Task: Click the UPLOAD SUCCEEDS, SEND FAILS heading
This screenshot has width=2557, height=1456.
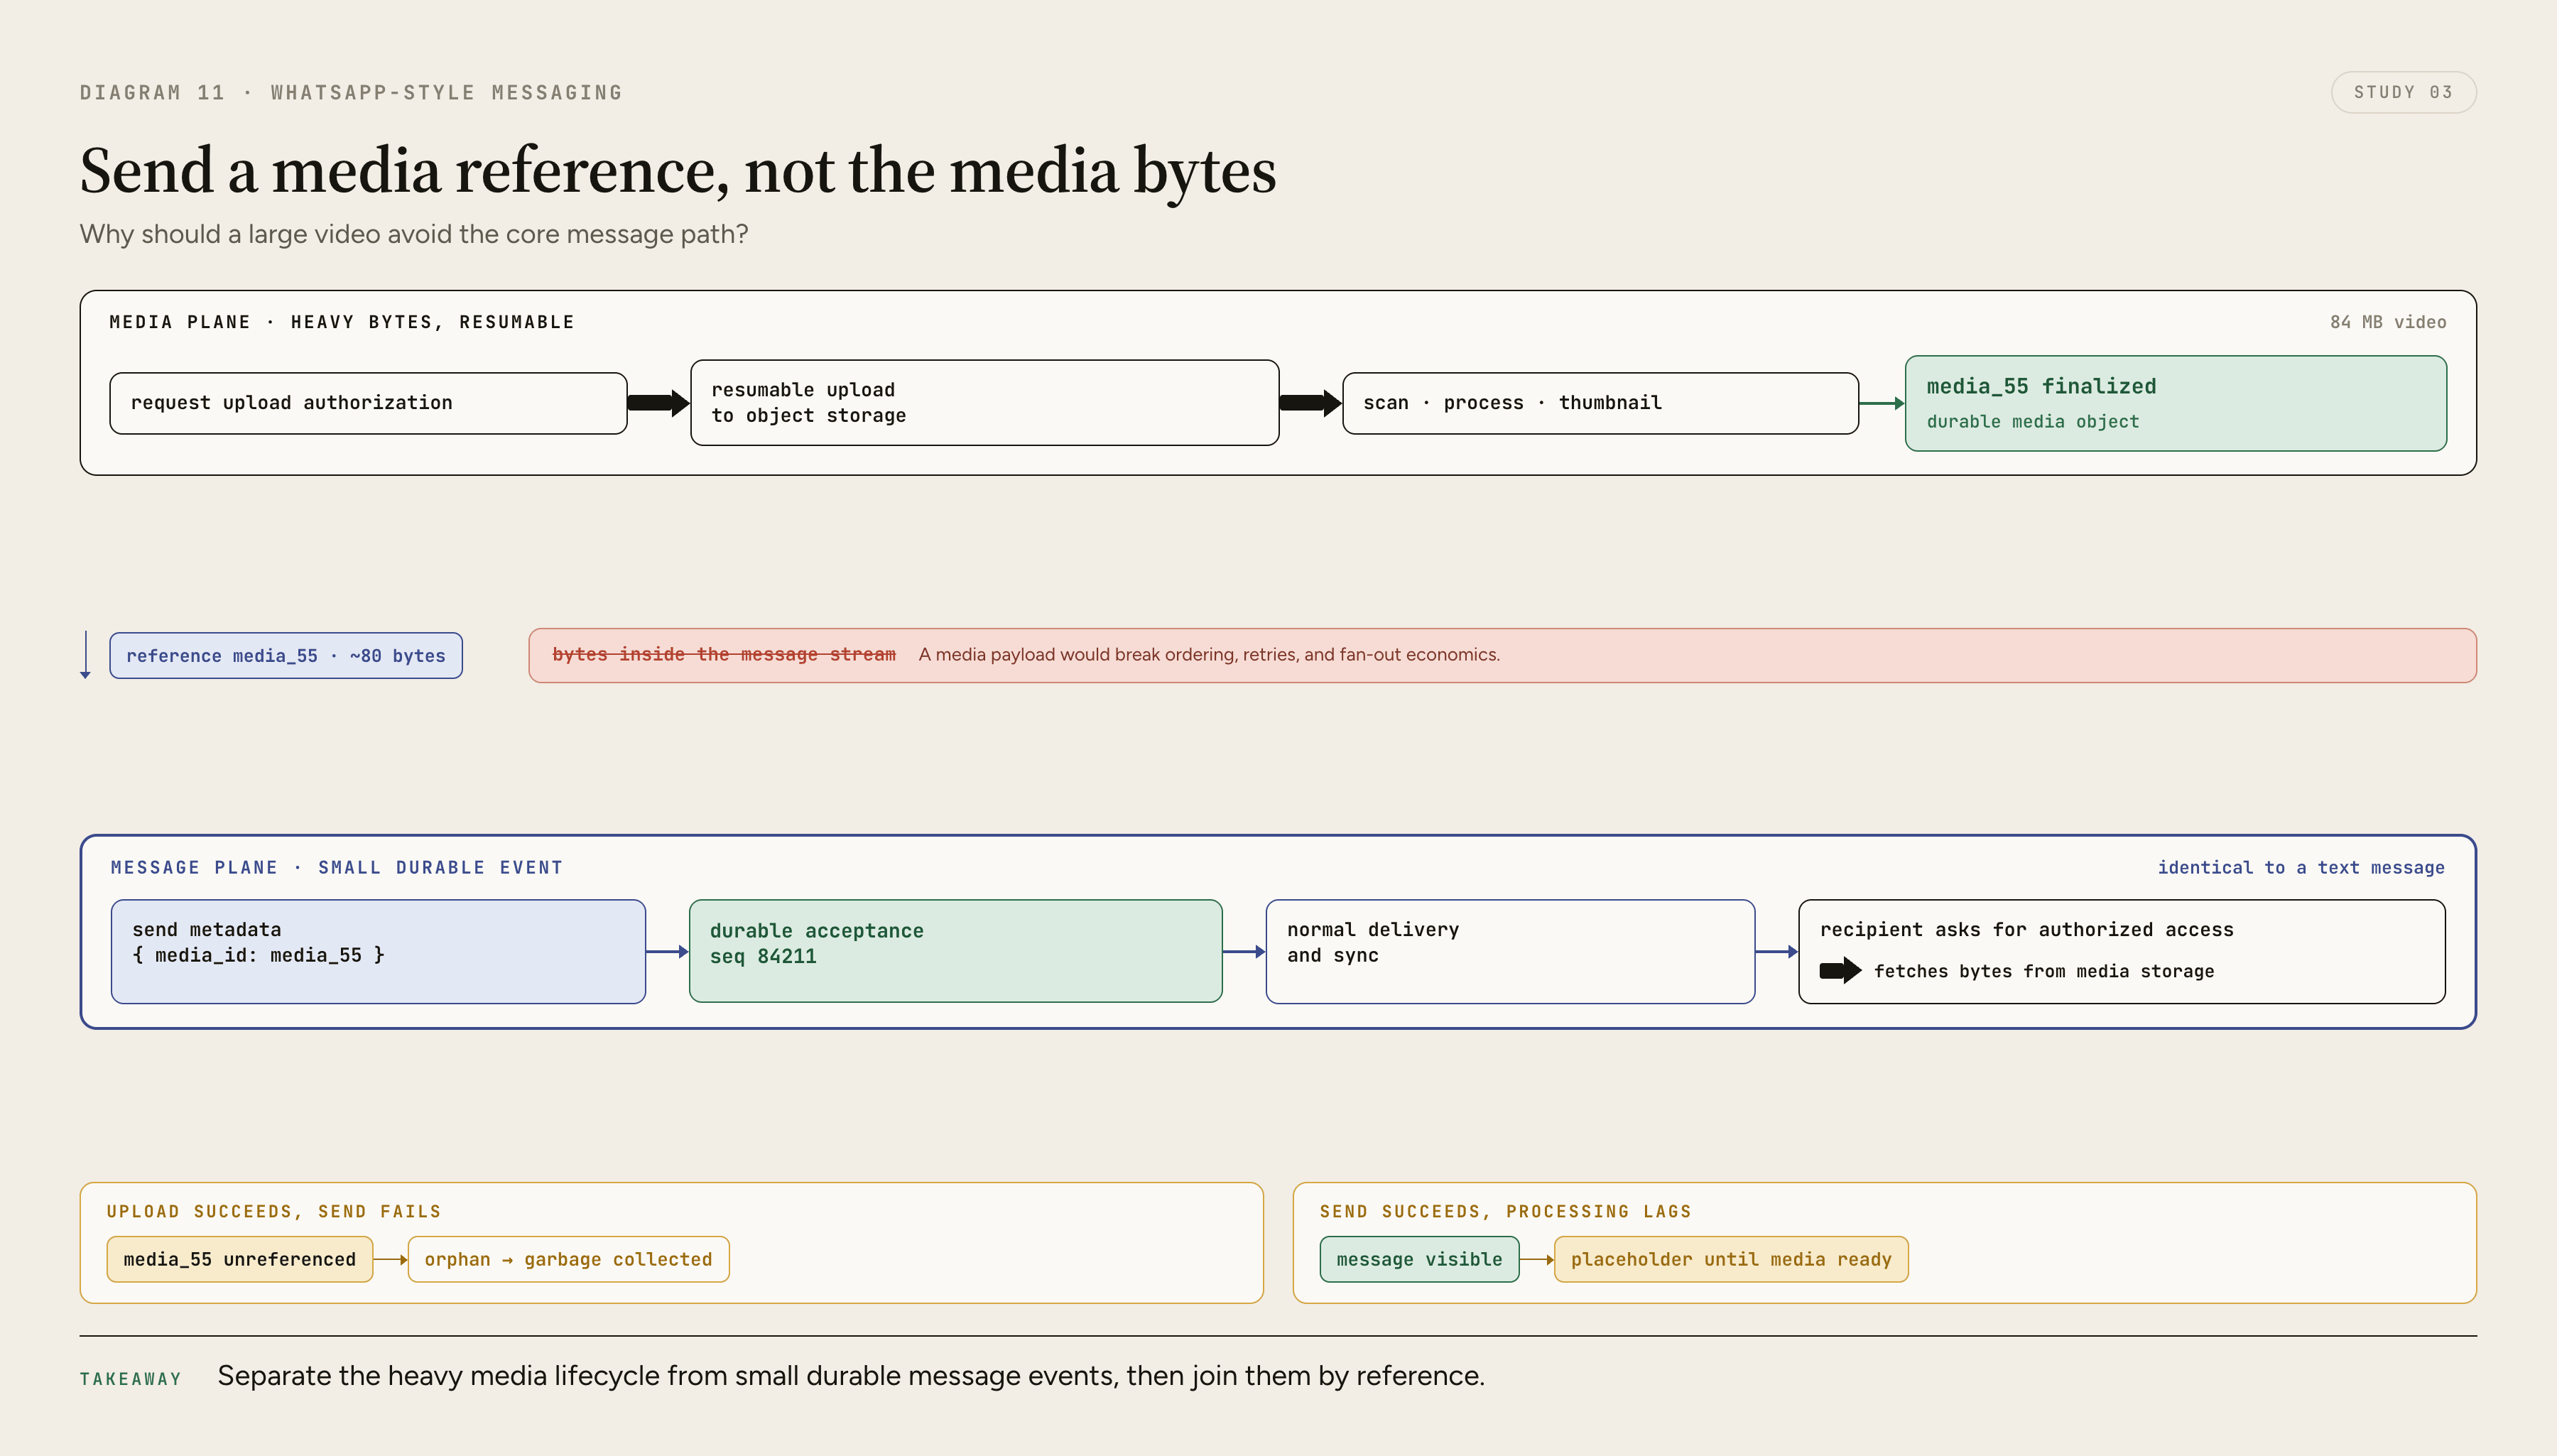Action: click(274, 1211)
